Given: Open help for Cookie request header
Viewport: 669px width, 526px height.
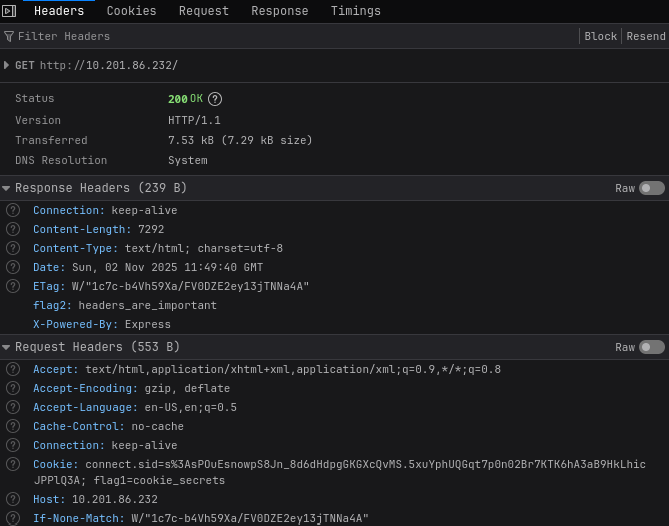Looking at the screenshot, I should coord(13,464).
